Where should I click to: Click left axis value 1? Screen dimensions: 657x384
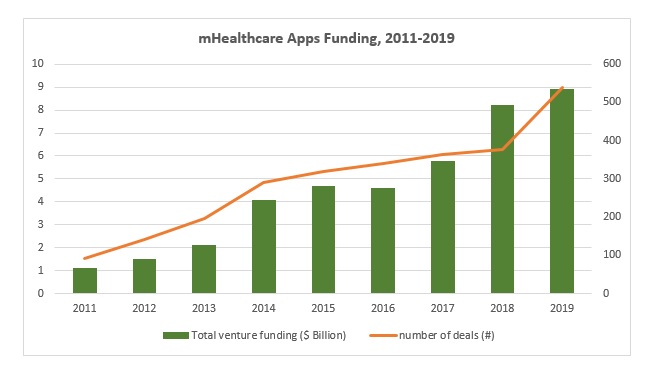coord(41,270)
